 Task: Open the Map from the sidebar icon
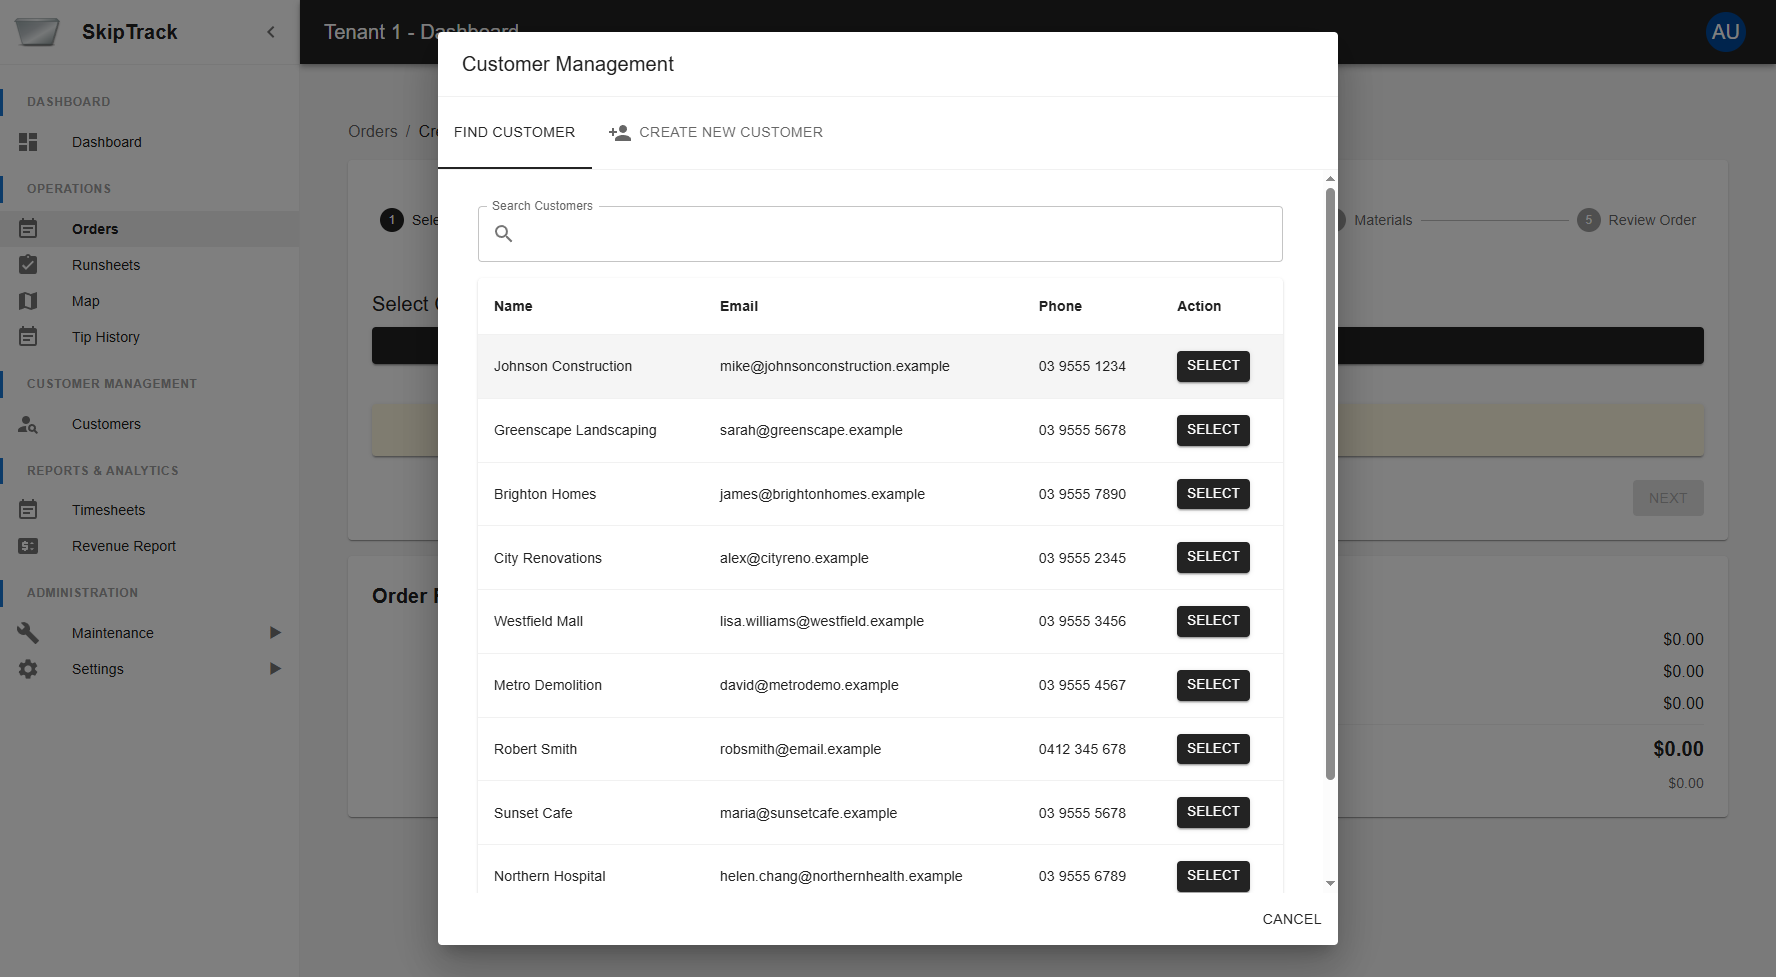(x=28, y=300)
